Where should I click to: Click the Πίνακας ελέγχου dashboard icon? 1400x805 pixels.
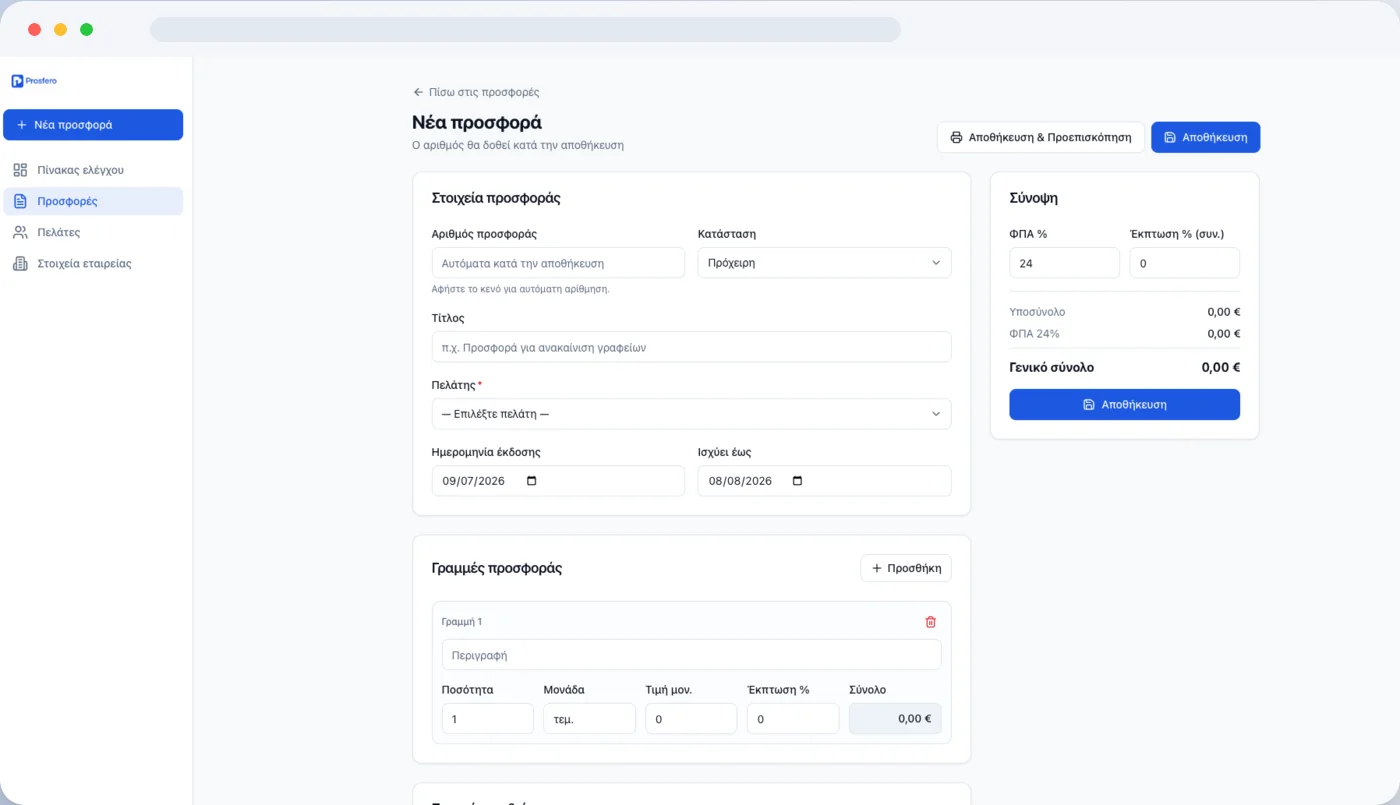pyautogui.click(x=20, y=170)
